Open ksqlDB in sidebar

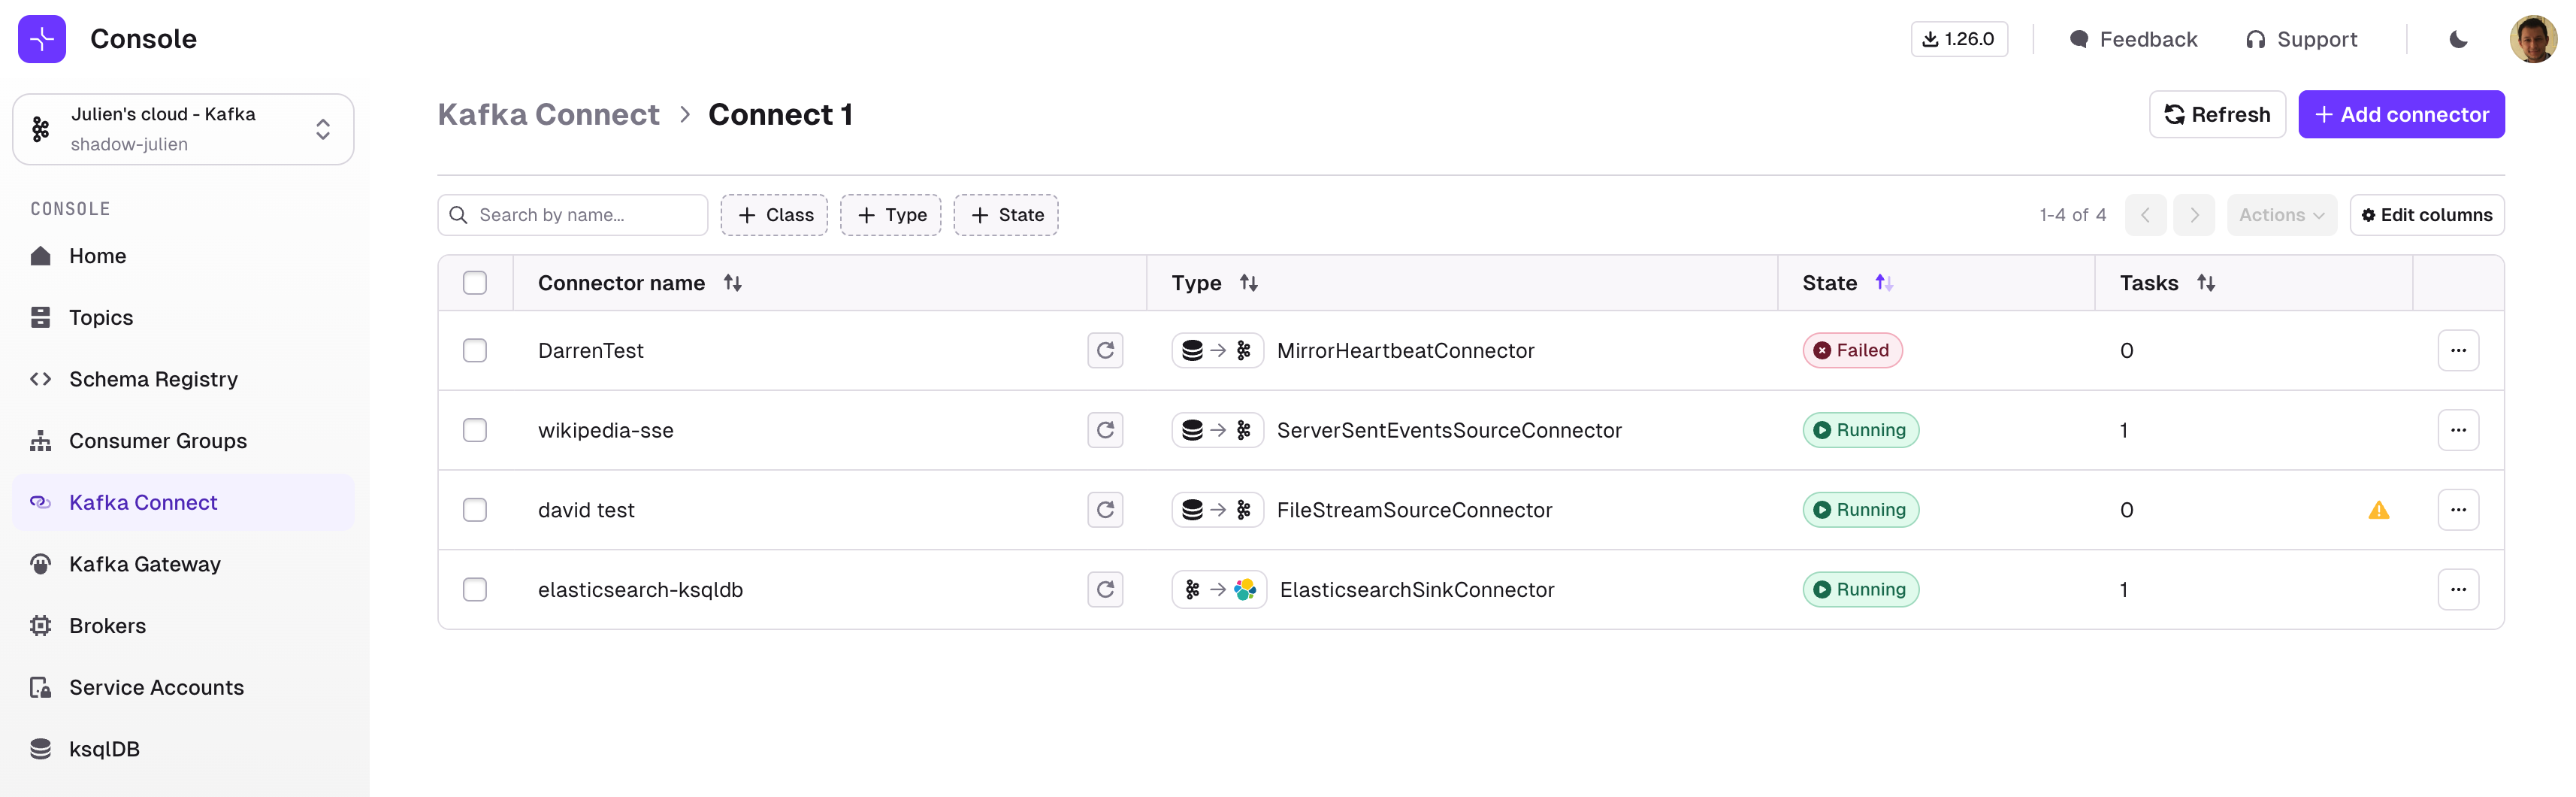pyautogui.click(x=183, y=749)
